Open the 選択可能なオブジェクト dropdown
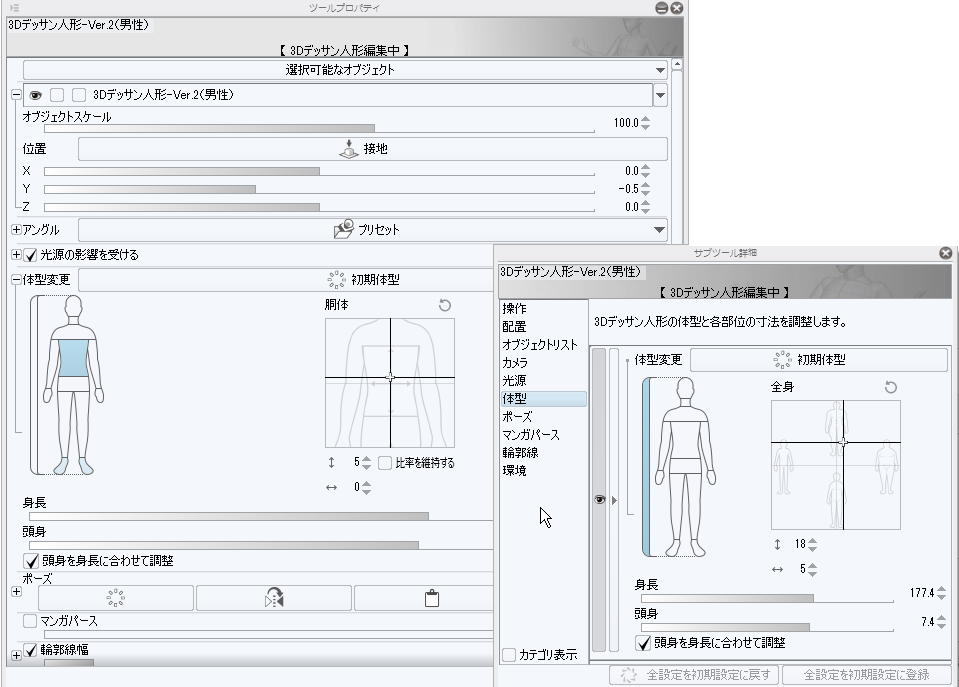 point(346,70)
